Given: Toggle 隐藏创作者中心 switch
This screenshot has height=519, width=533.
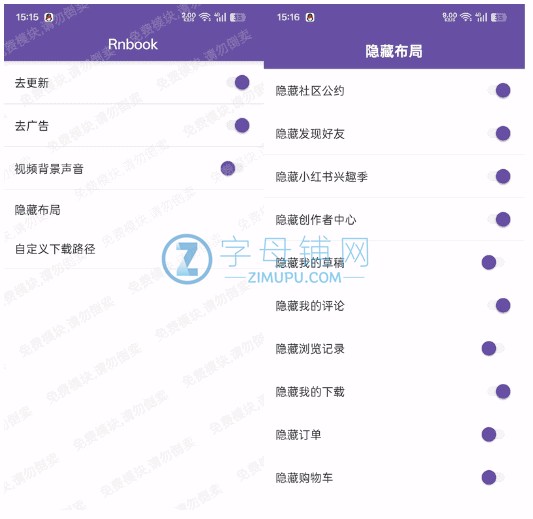Looking at the screenshot, I should (x=499, y=219).
